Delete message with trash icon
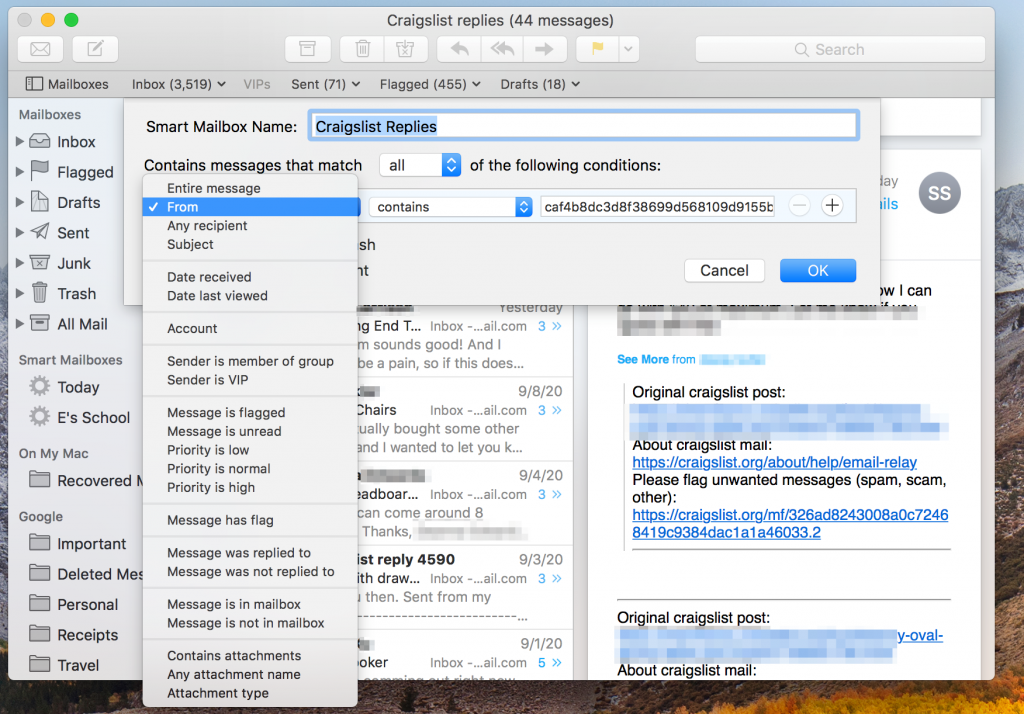This screenshot has width=1024, height=714. (362, 49)
